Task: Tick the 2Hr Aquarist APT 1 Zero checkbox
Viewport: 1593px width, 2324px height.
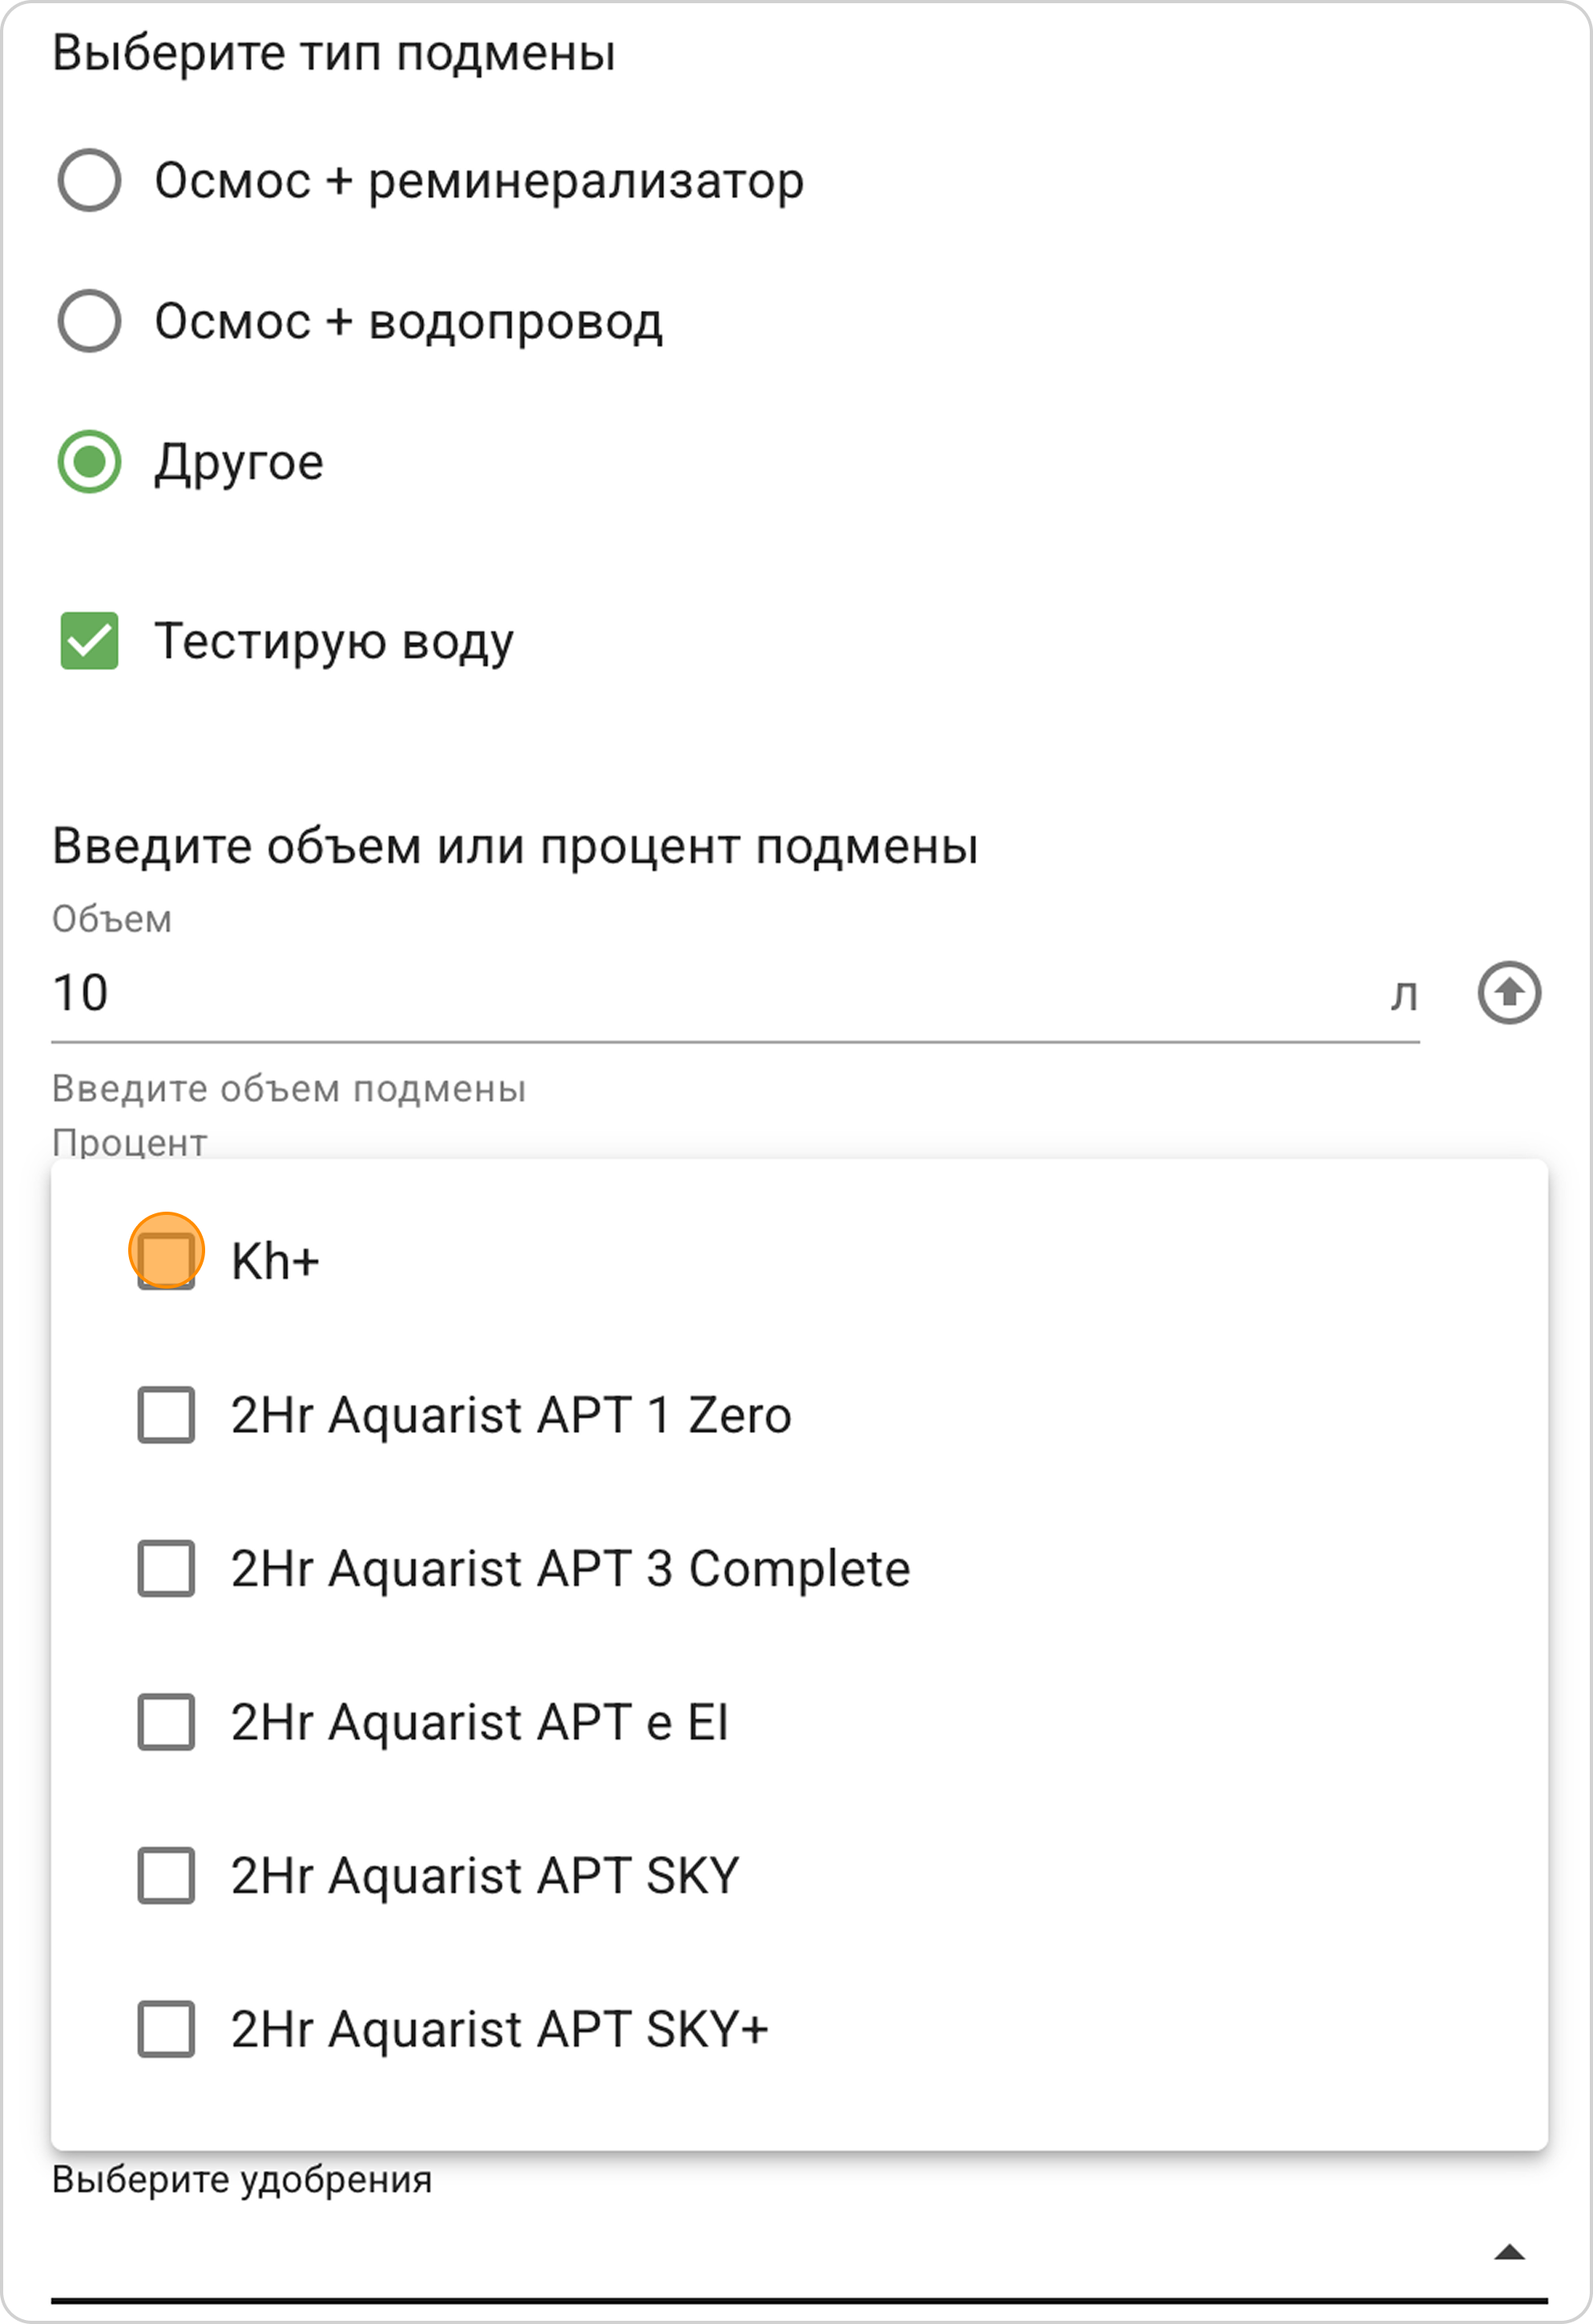Action: click(x=166, y=1415)
